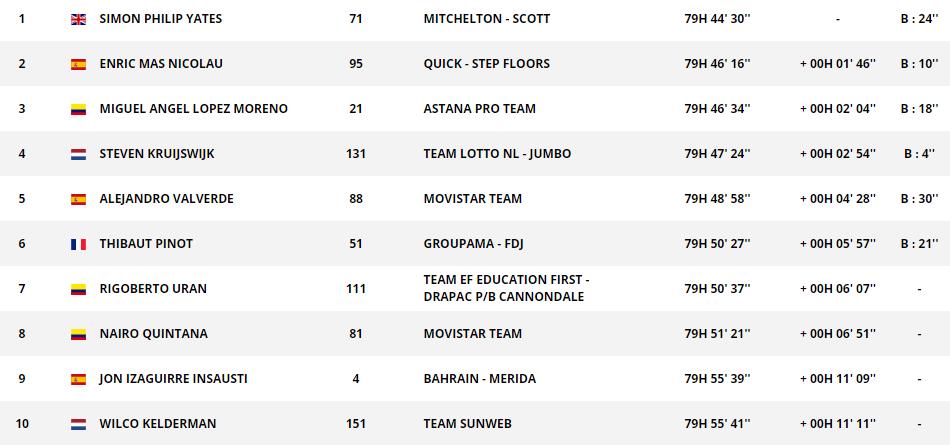Open rider Simon Philip Yates
This screenshot has width=950, height=445.
point(161,19)
